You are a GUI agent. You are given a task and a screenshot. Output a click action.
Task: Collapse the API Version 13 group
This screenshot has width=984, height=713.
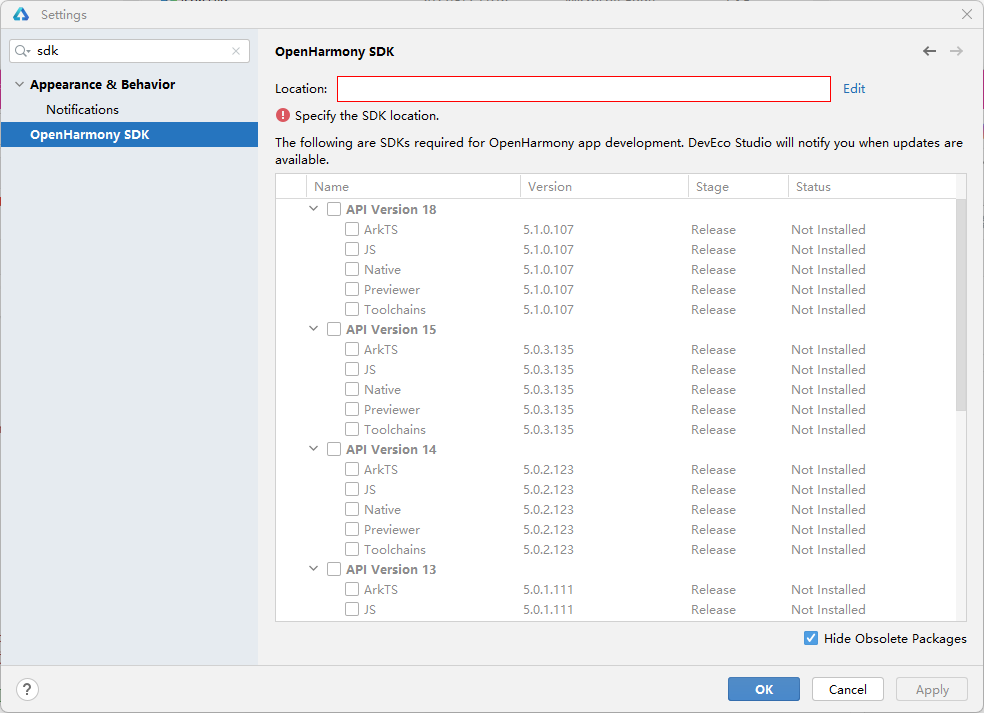(x=314, y=568)
